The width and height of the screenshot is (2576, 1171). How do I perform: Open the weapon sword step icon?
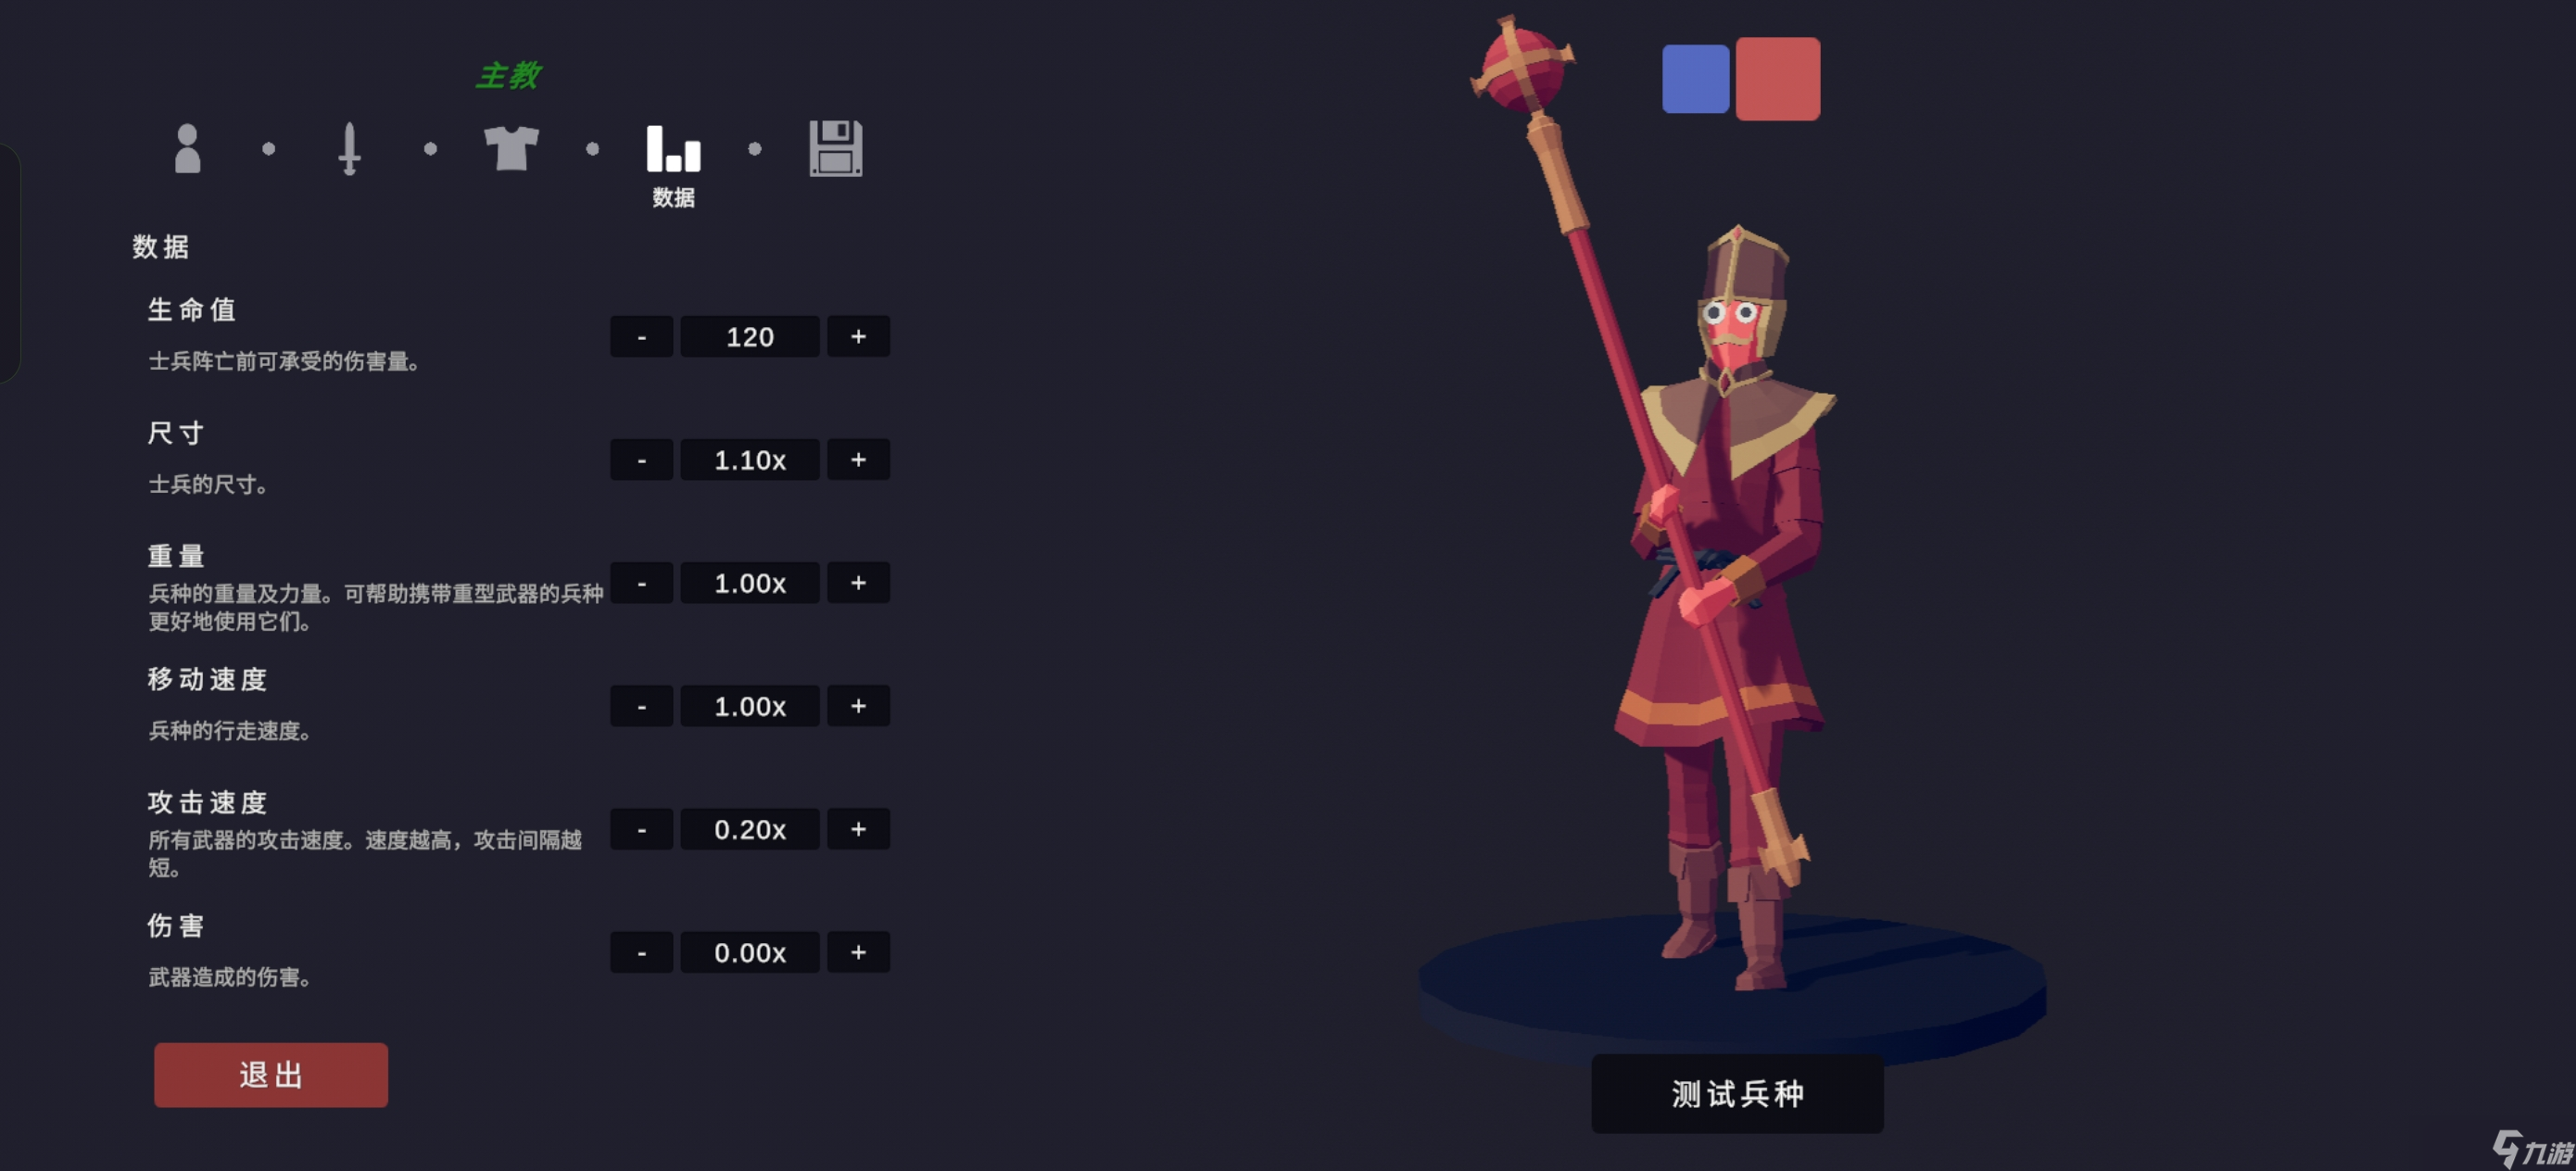pos(349,149)
